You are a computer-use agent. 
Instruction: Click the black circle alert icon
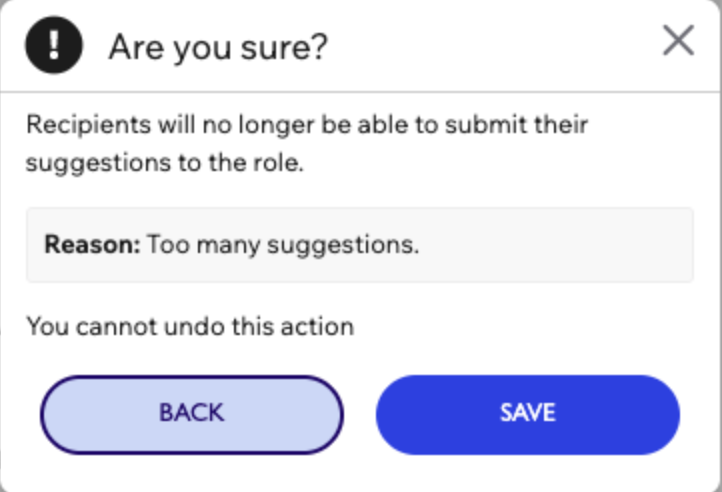[54, 45]
